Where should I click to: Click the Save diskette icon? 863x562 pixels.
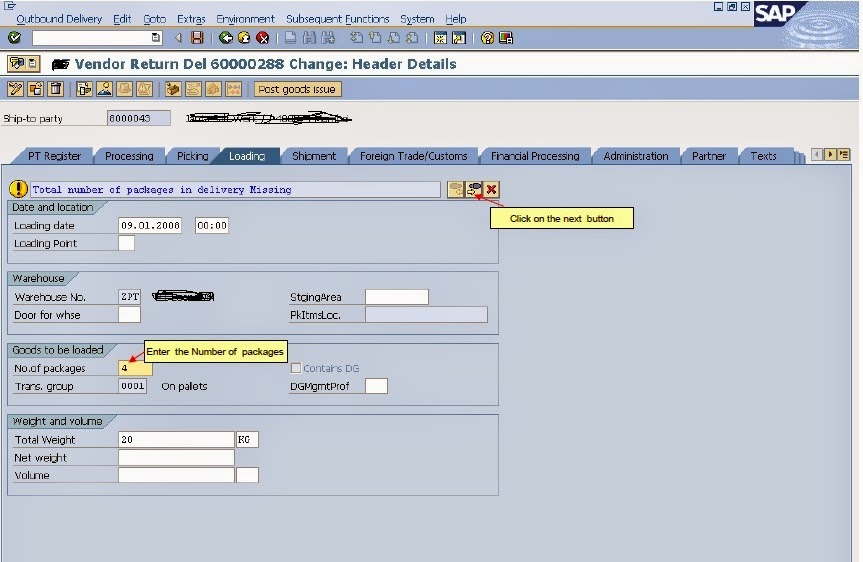[197, 38]
